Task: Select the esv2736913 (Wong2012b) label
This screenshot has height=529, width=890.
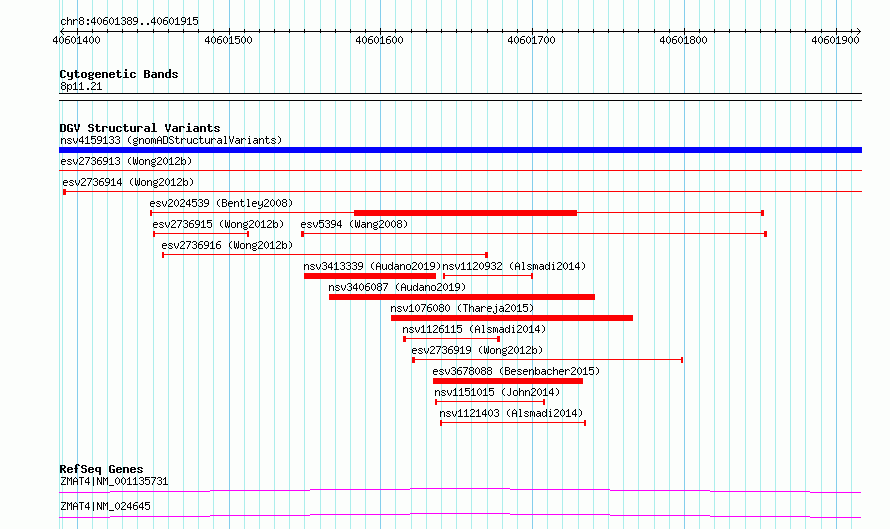Action: pos(126,161)
